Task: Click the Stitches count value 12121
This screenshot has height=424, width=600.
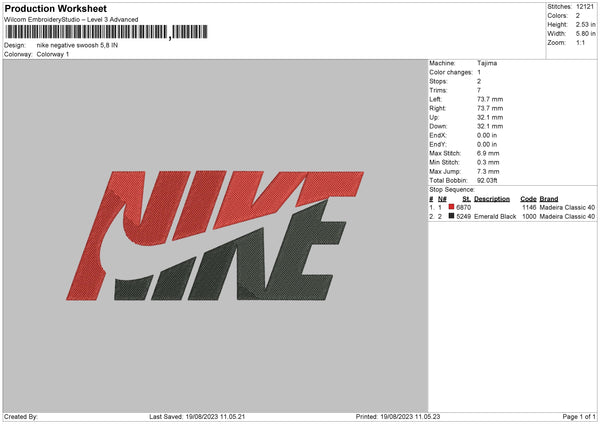Action: 585,7
